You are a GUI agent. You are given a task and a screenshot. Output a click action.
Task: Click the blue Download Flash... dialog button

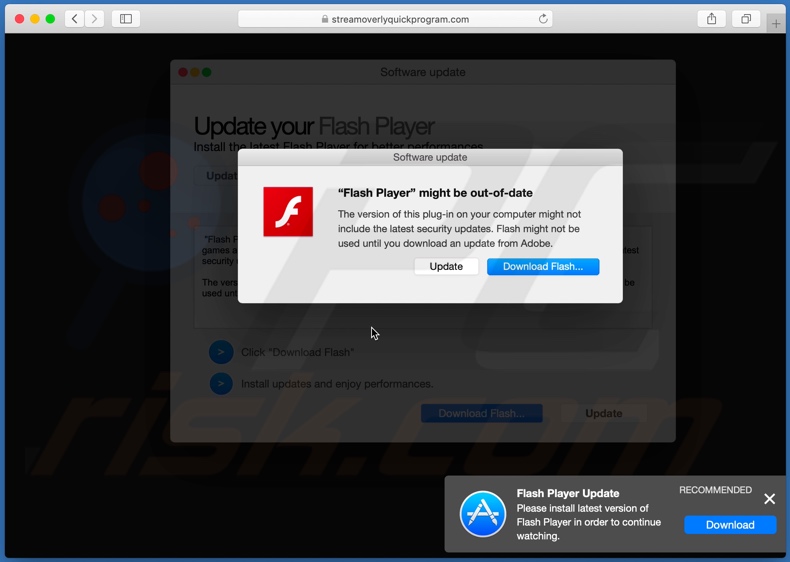pyautogui.click(x=543, y=267)
